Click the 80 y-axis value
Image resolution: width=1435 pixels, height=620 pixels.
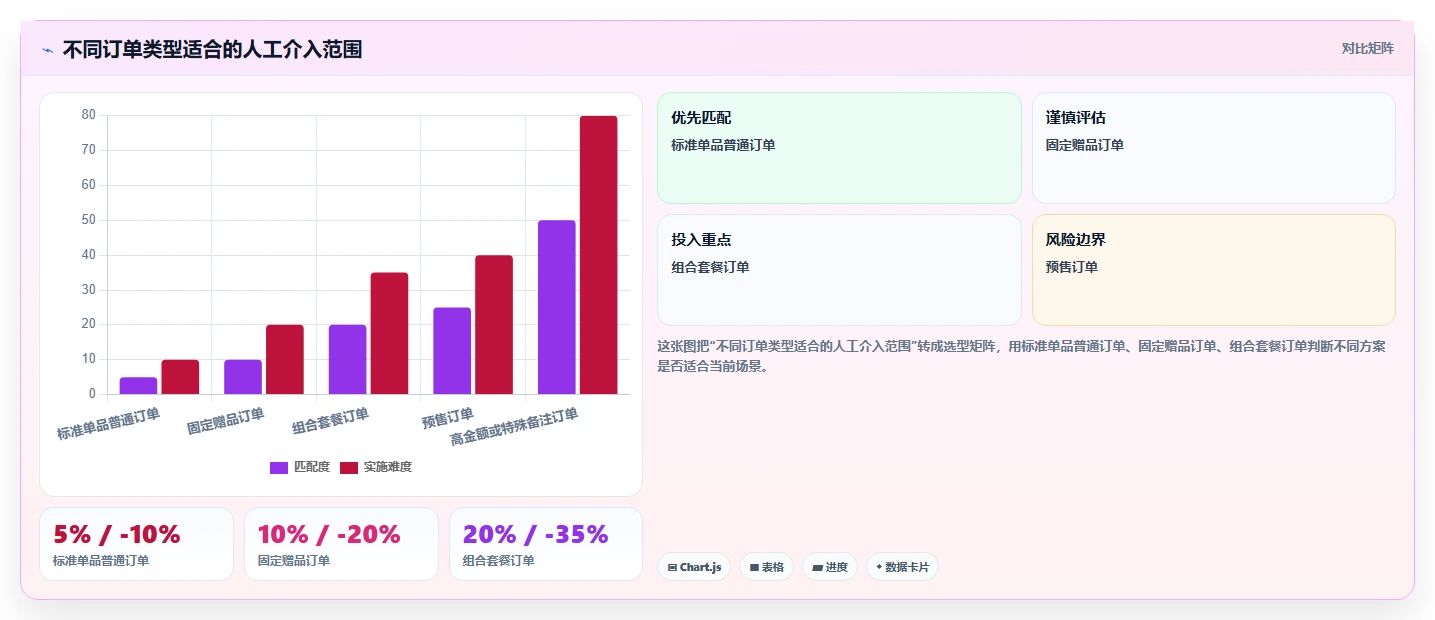88,115
